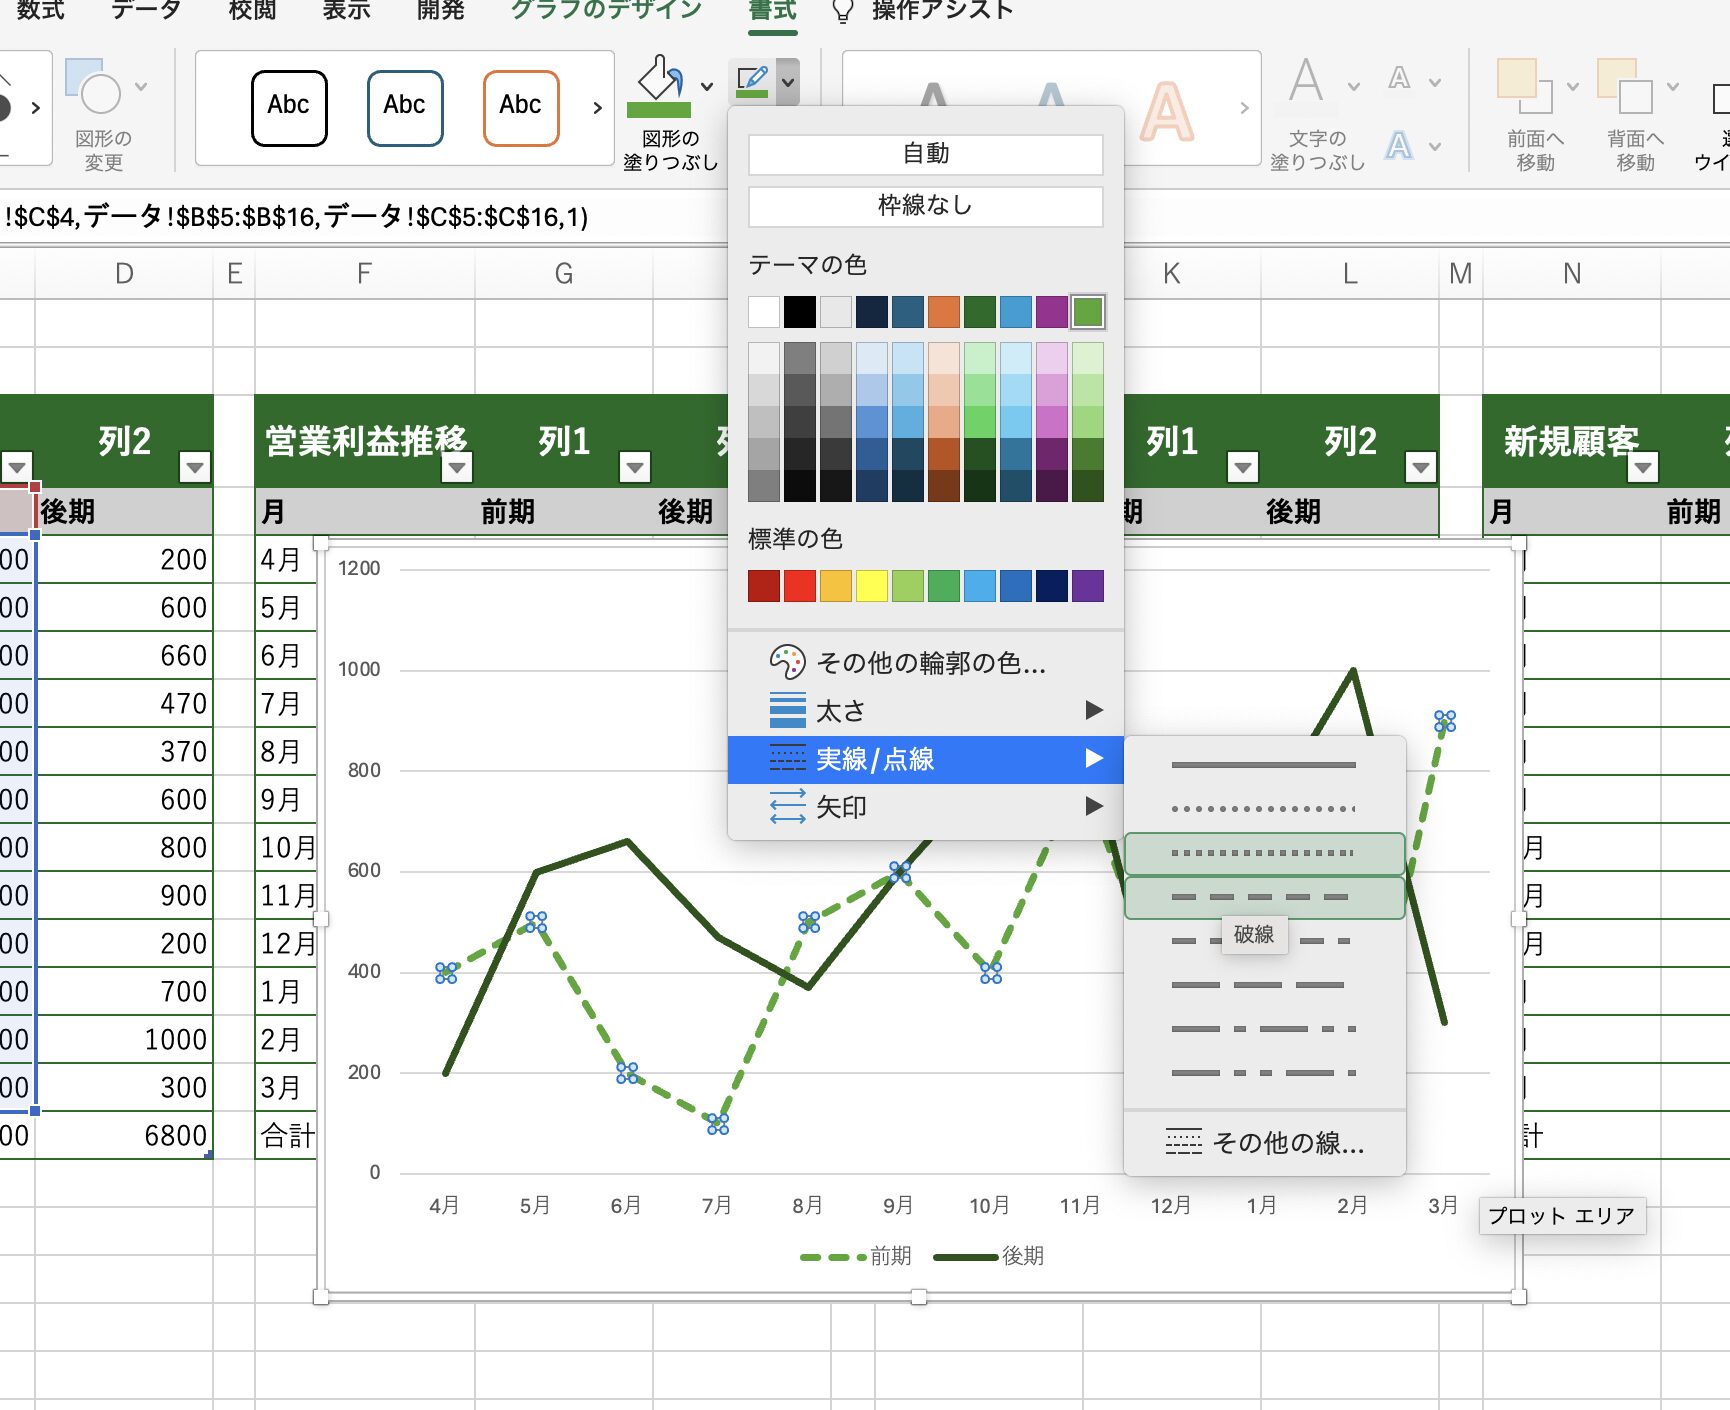Select 自動 automatic outline color
The image size is (1730, 1410).
(925, 154)
